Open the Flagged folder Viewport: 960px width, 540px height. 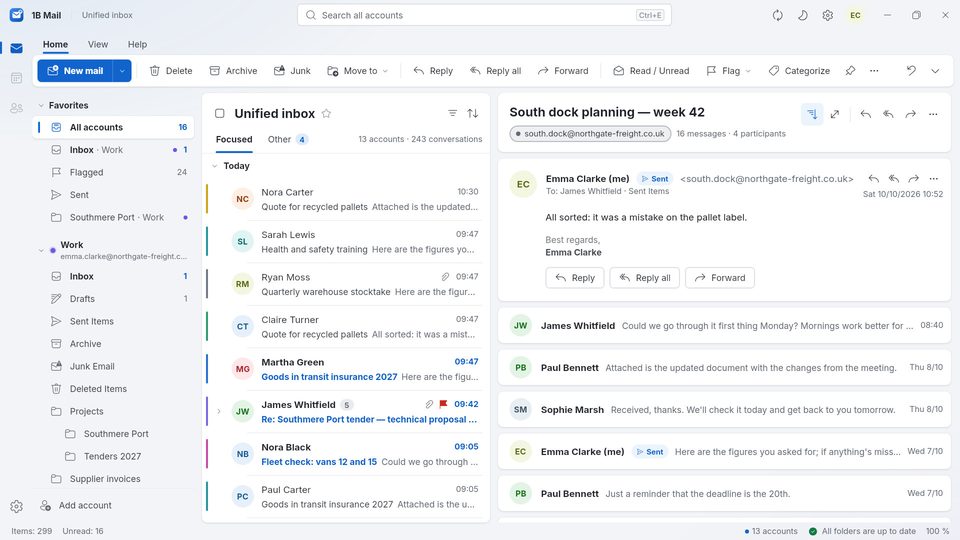113,173
